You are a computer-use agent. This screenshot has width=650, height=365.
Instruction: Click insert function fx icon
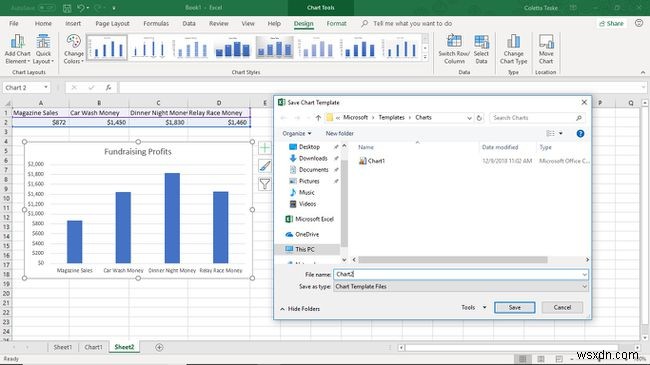coord(108,88)
